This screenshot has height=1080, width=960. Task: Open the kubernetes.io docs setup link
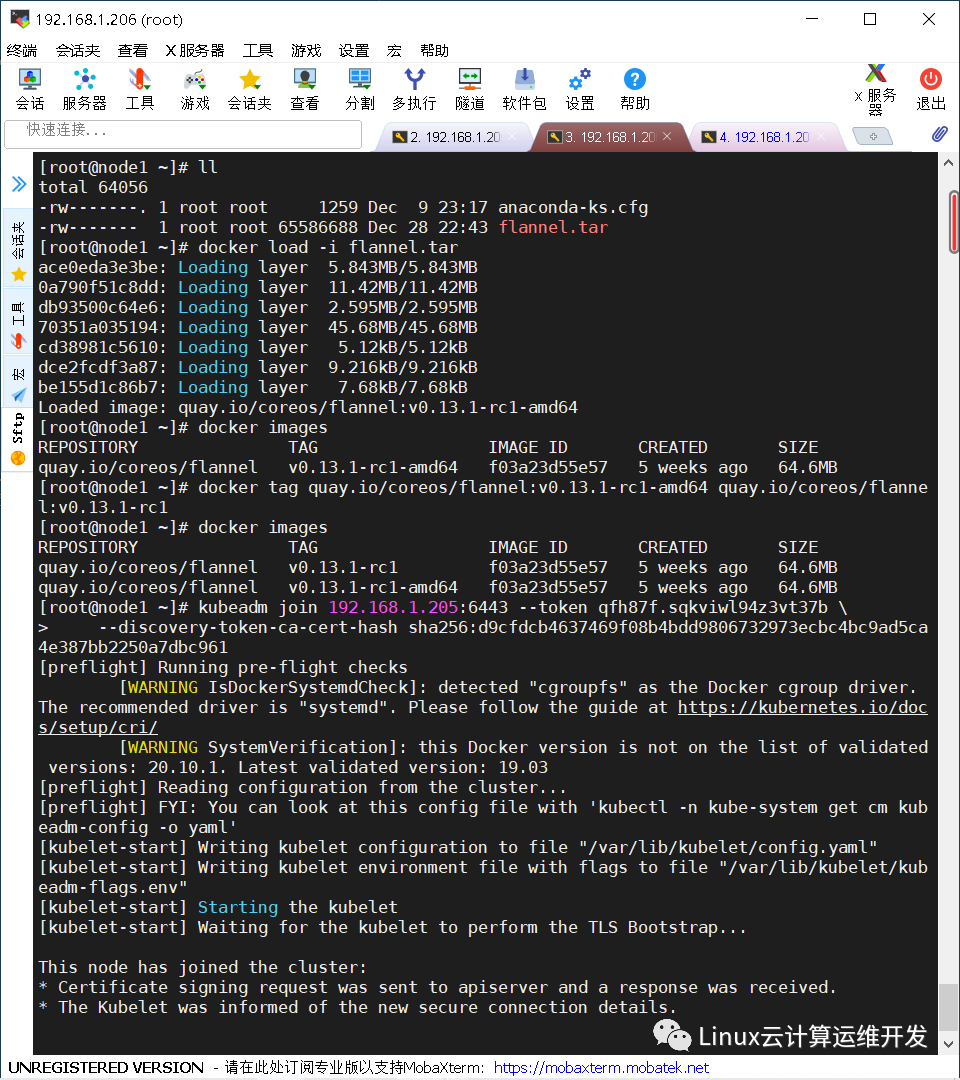[x=802, y=707]
